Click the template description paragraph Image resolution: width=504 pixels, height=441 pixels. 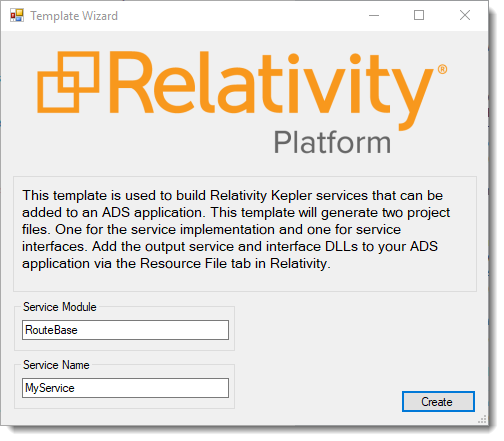point(236,229)
